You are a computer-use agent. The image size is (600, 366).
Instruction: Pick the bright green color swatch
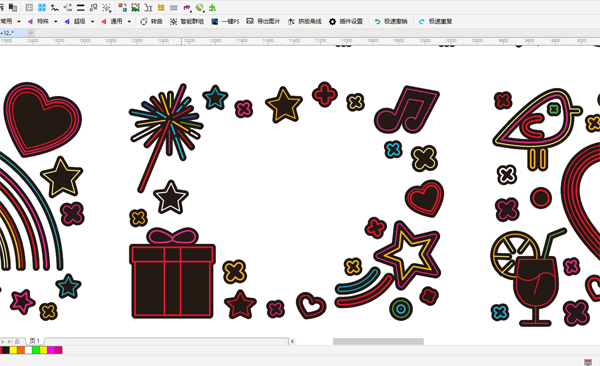coord(36,350)
